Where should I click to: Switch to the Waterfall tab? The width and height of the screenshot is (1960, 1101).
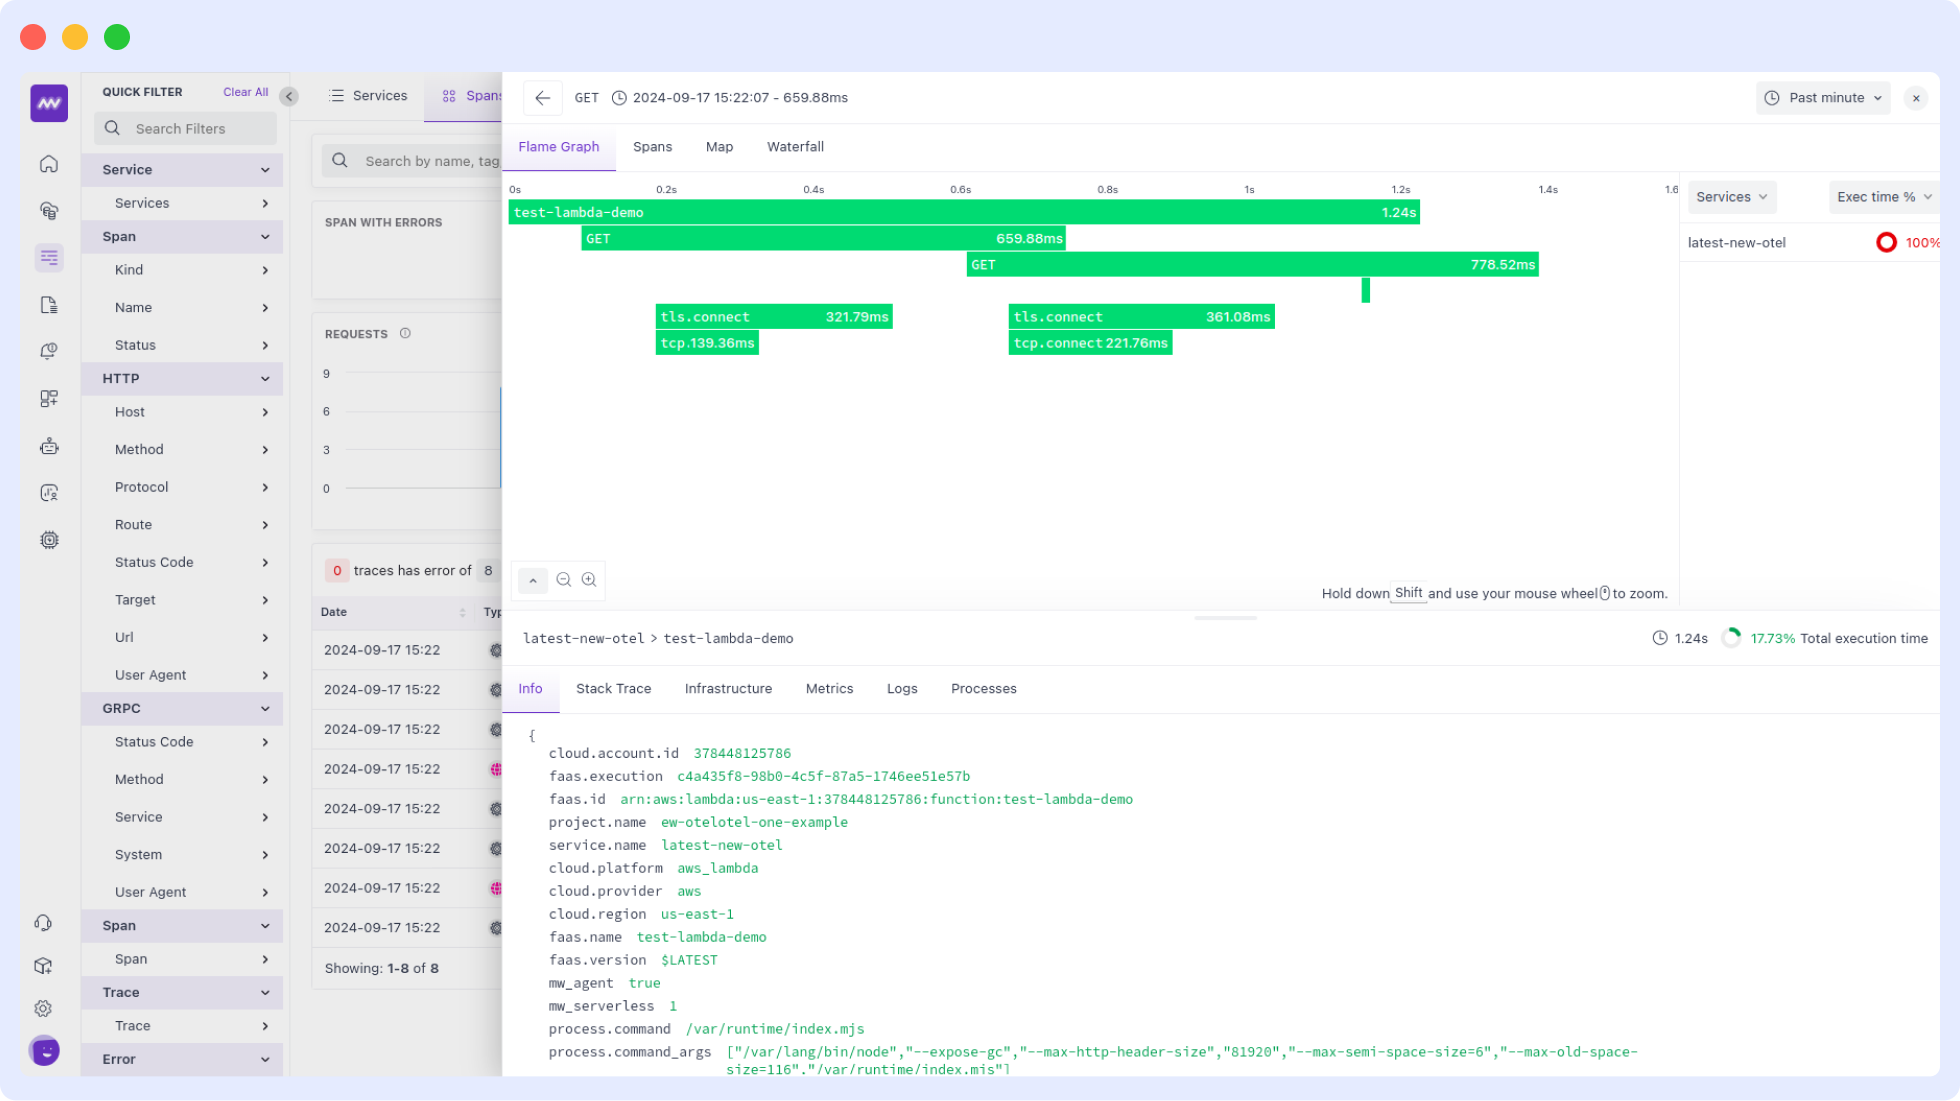[x=795, y=146]
